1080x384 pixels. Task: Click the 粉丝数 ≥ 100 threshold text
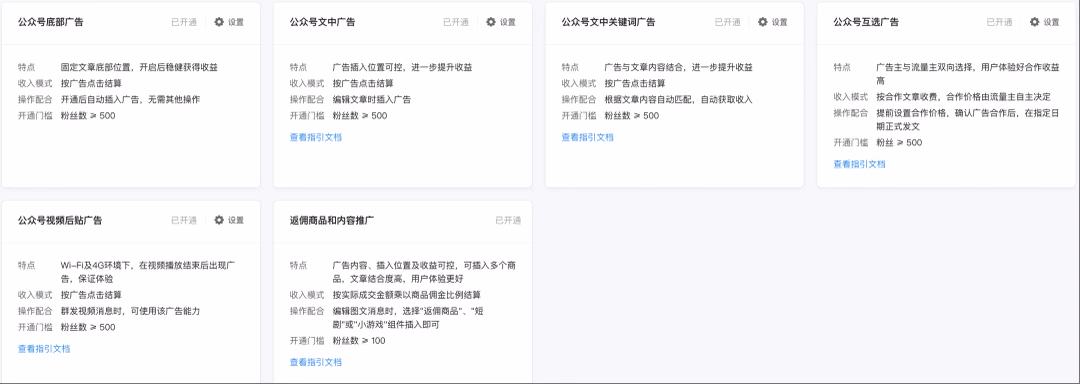(x=359, y=341)
